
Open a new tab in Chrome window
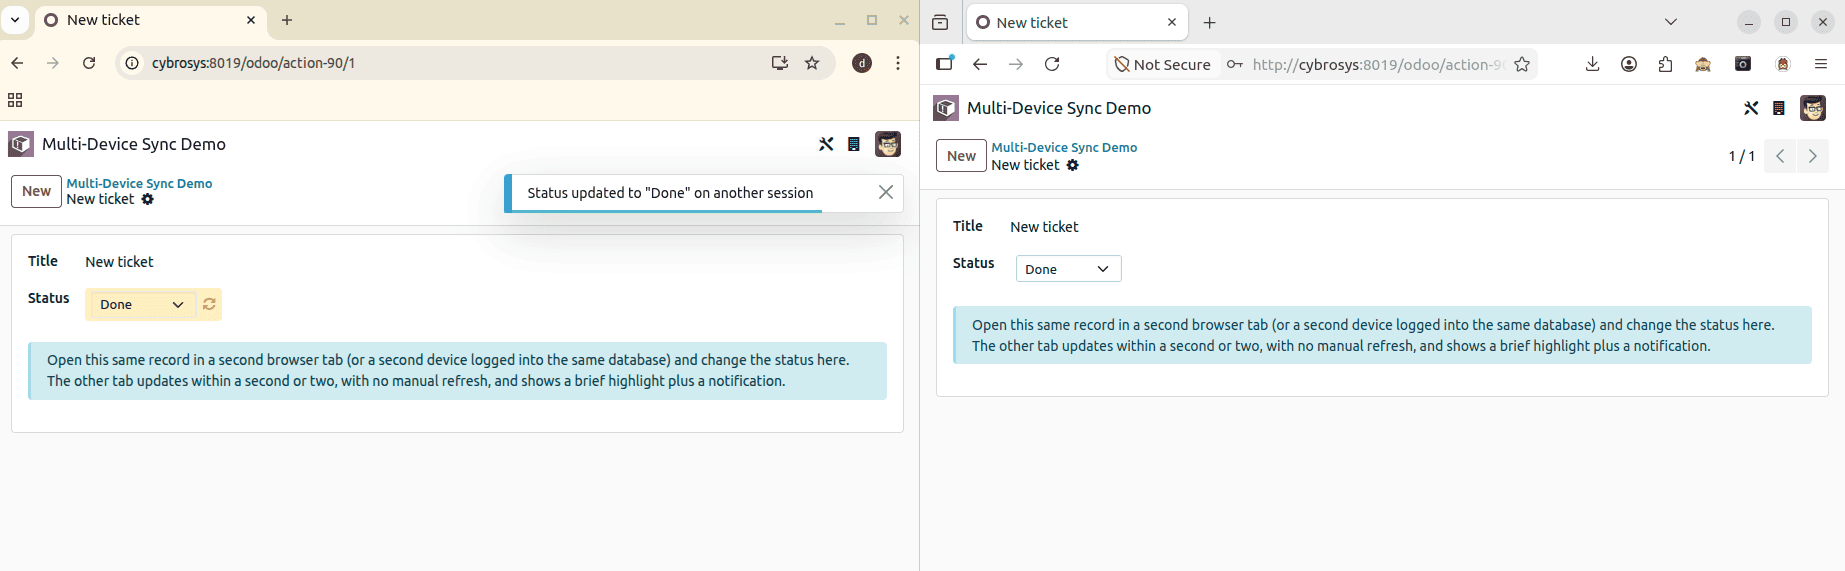(287, 20)
